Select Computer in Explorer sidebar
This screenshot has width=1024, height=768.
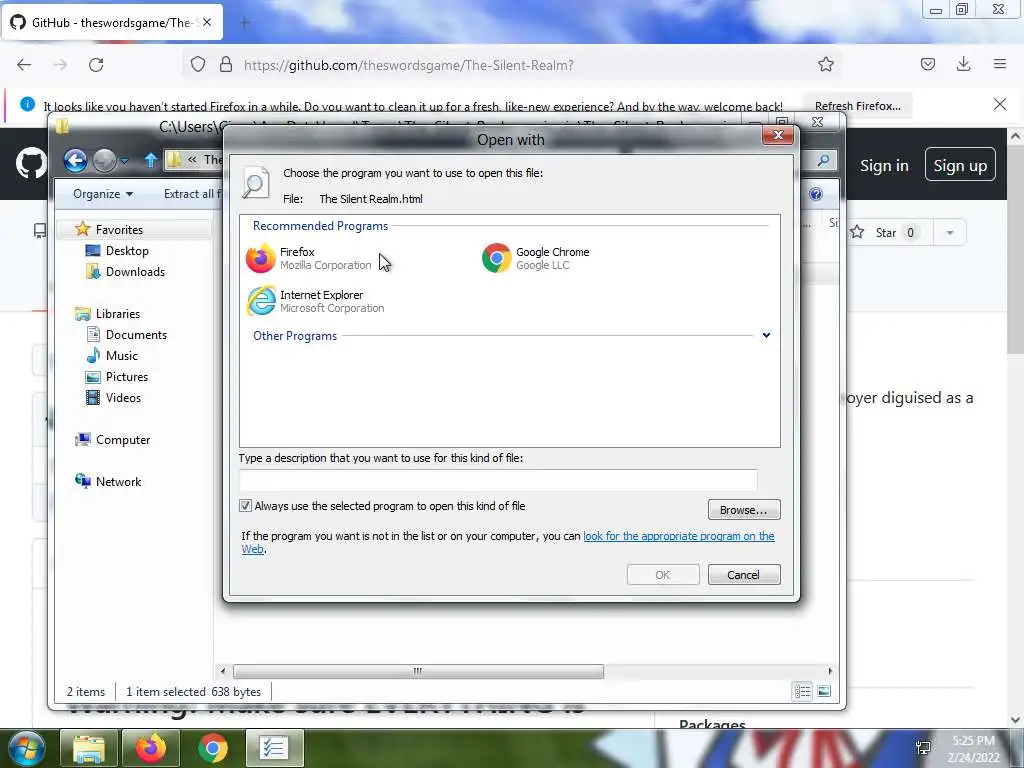click(123, 440)
